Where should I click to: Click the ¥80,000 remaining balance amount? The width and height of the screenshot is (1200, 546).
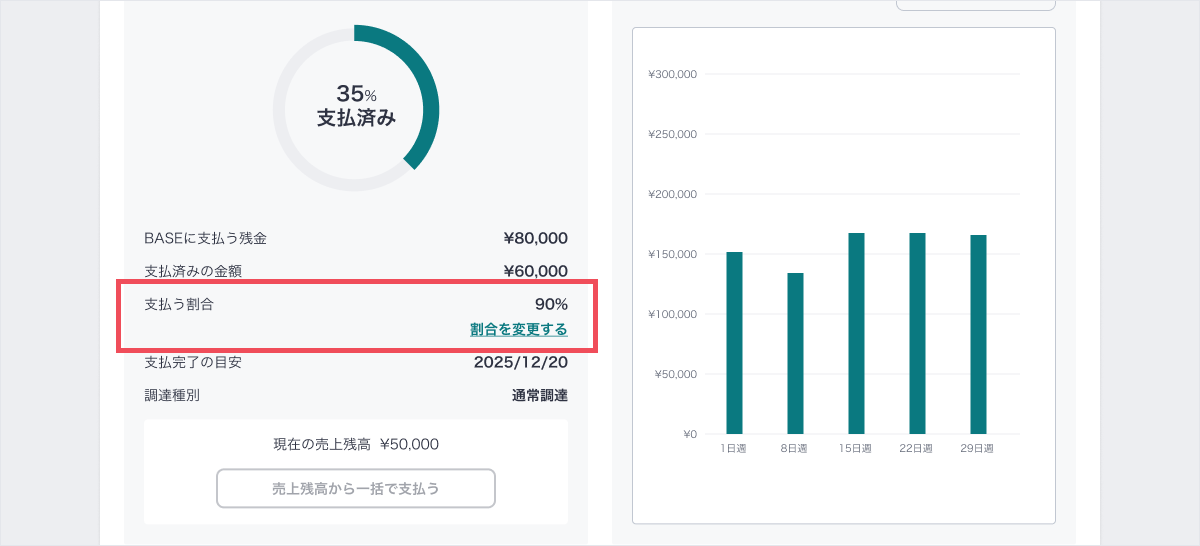(535, 238)
